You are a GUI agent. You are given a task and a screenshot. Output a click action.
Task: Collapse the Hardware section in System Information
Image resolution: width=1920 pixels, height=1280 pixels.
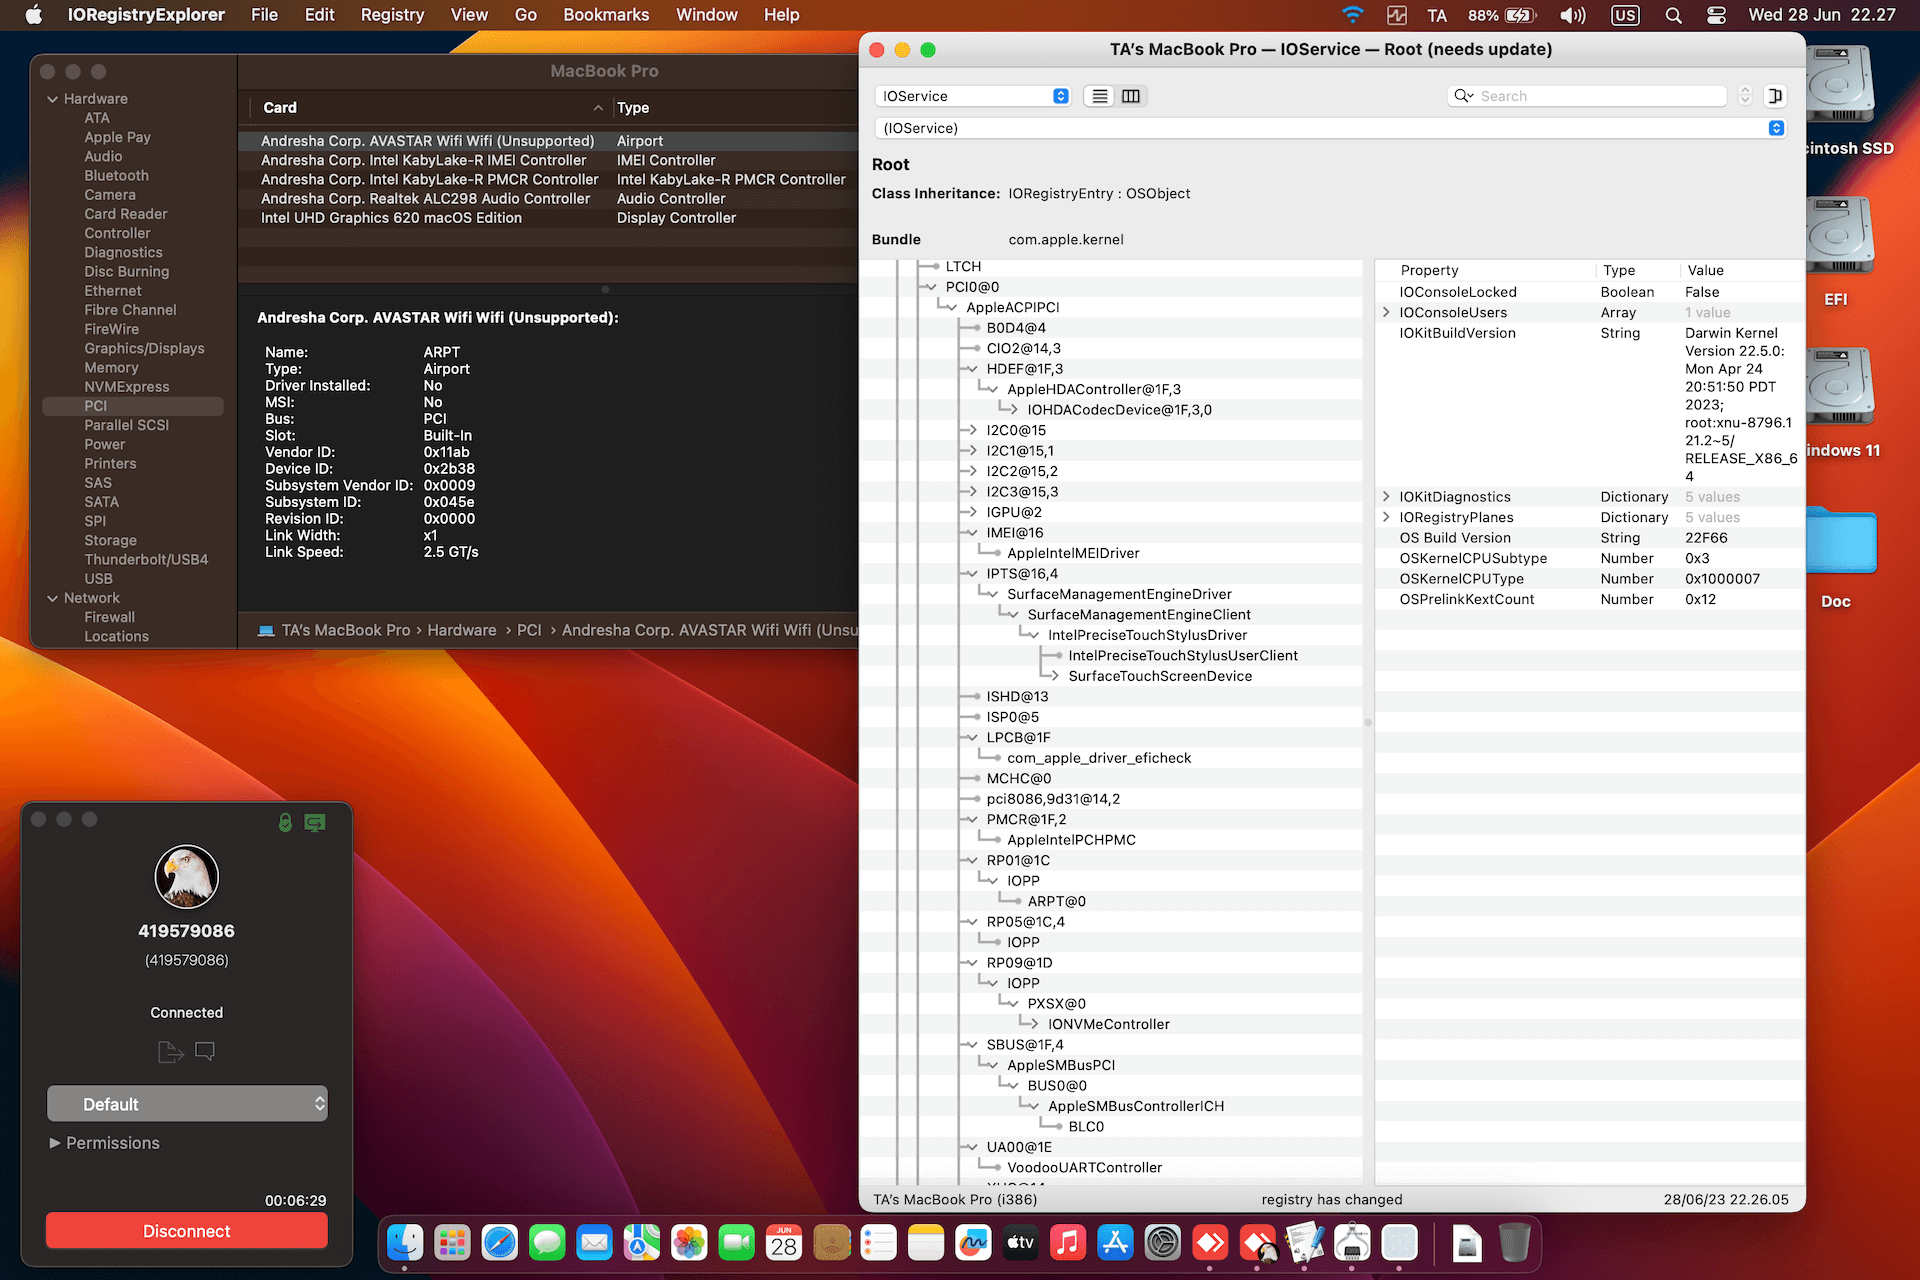tap(52, 99)
